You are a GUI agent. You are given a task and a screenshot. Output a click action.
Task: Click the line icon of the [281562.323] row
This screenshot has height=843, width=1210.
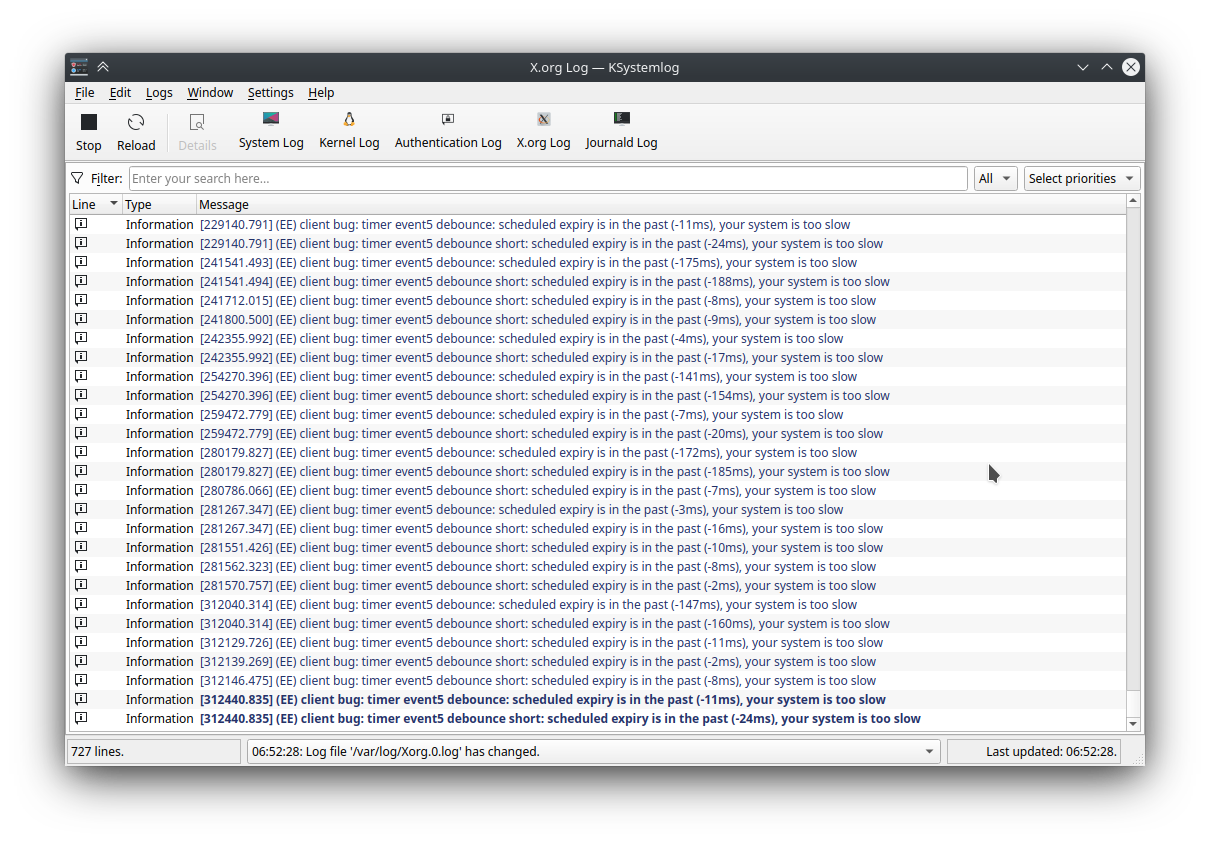(81, 566)
